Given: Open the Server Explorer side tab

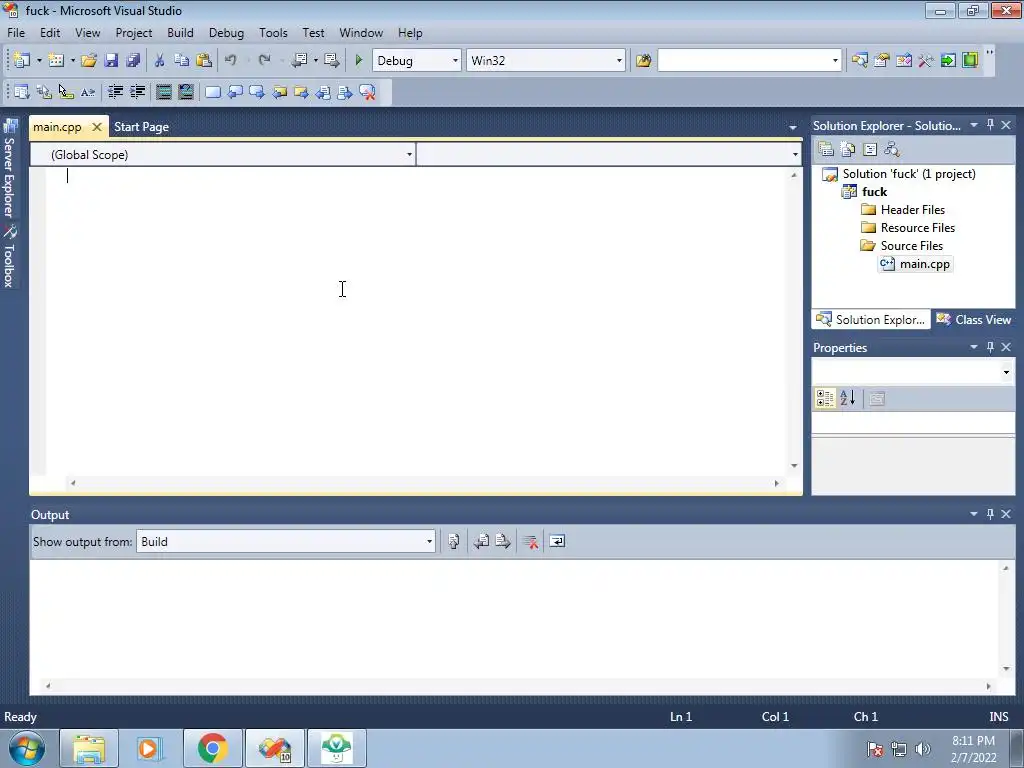Looking at the screenshot, I should tap(9, 168).
